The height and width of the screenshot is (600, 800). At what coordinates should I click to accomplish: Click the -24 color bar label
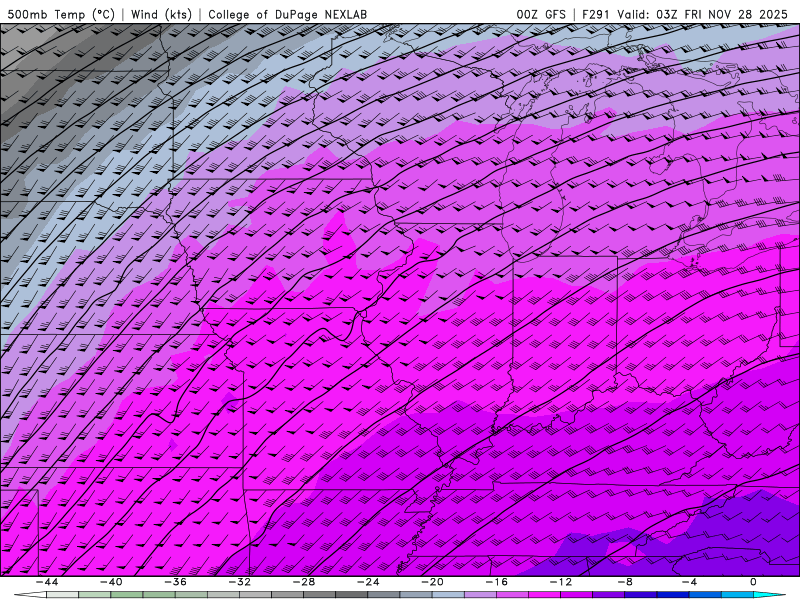(x=368, y=582)
